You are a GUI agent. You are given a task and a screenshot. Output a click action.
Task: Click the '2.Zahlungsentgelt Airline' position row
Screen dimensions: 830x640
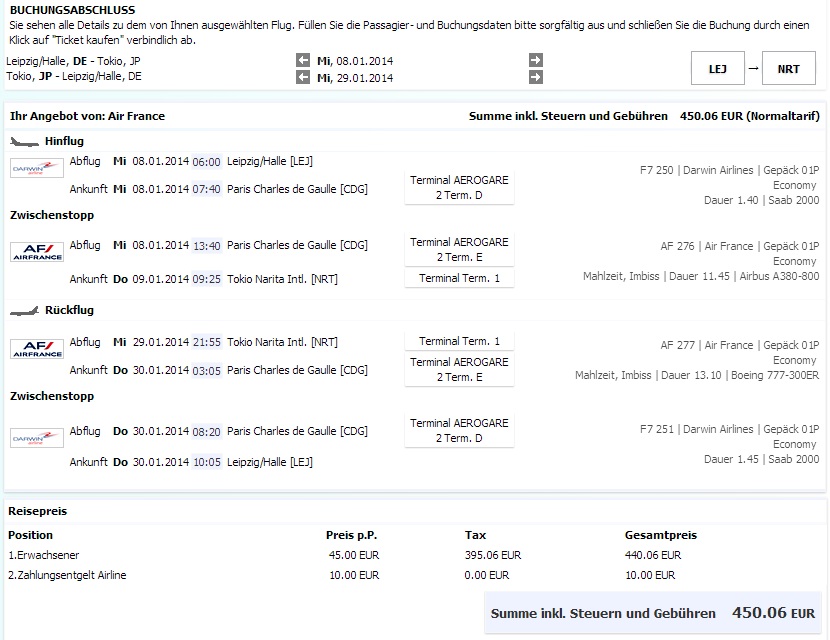pyautogui.click(x=67, y=575)
